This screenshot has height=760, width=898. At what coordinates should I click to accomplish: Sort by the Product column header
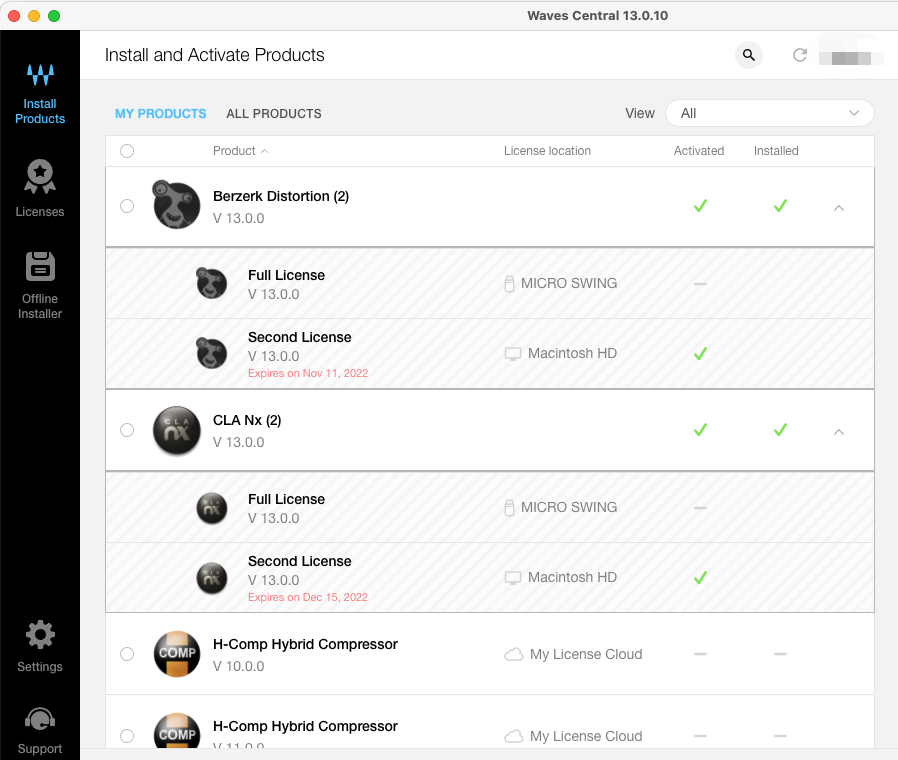pos(241,151)
